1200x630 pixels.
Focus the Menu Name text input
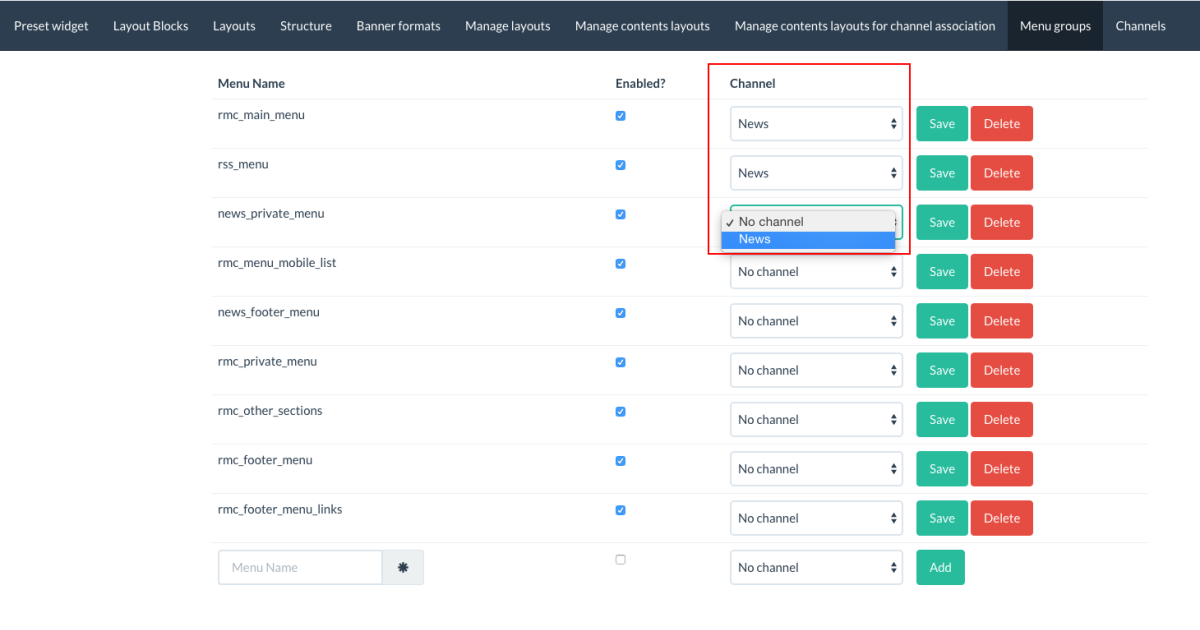tap(300, 567)
